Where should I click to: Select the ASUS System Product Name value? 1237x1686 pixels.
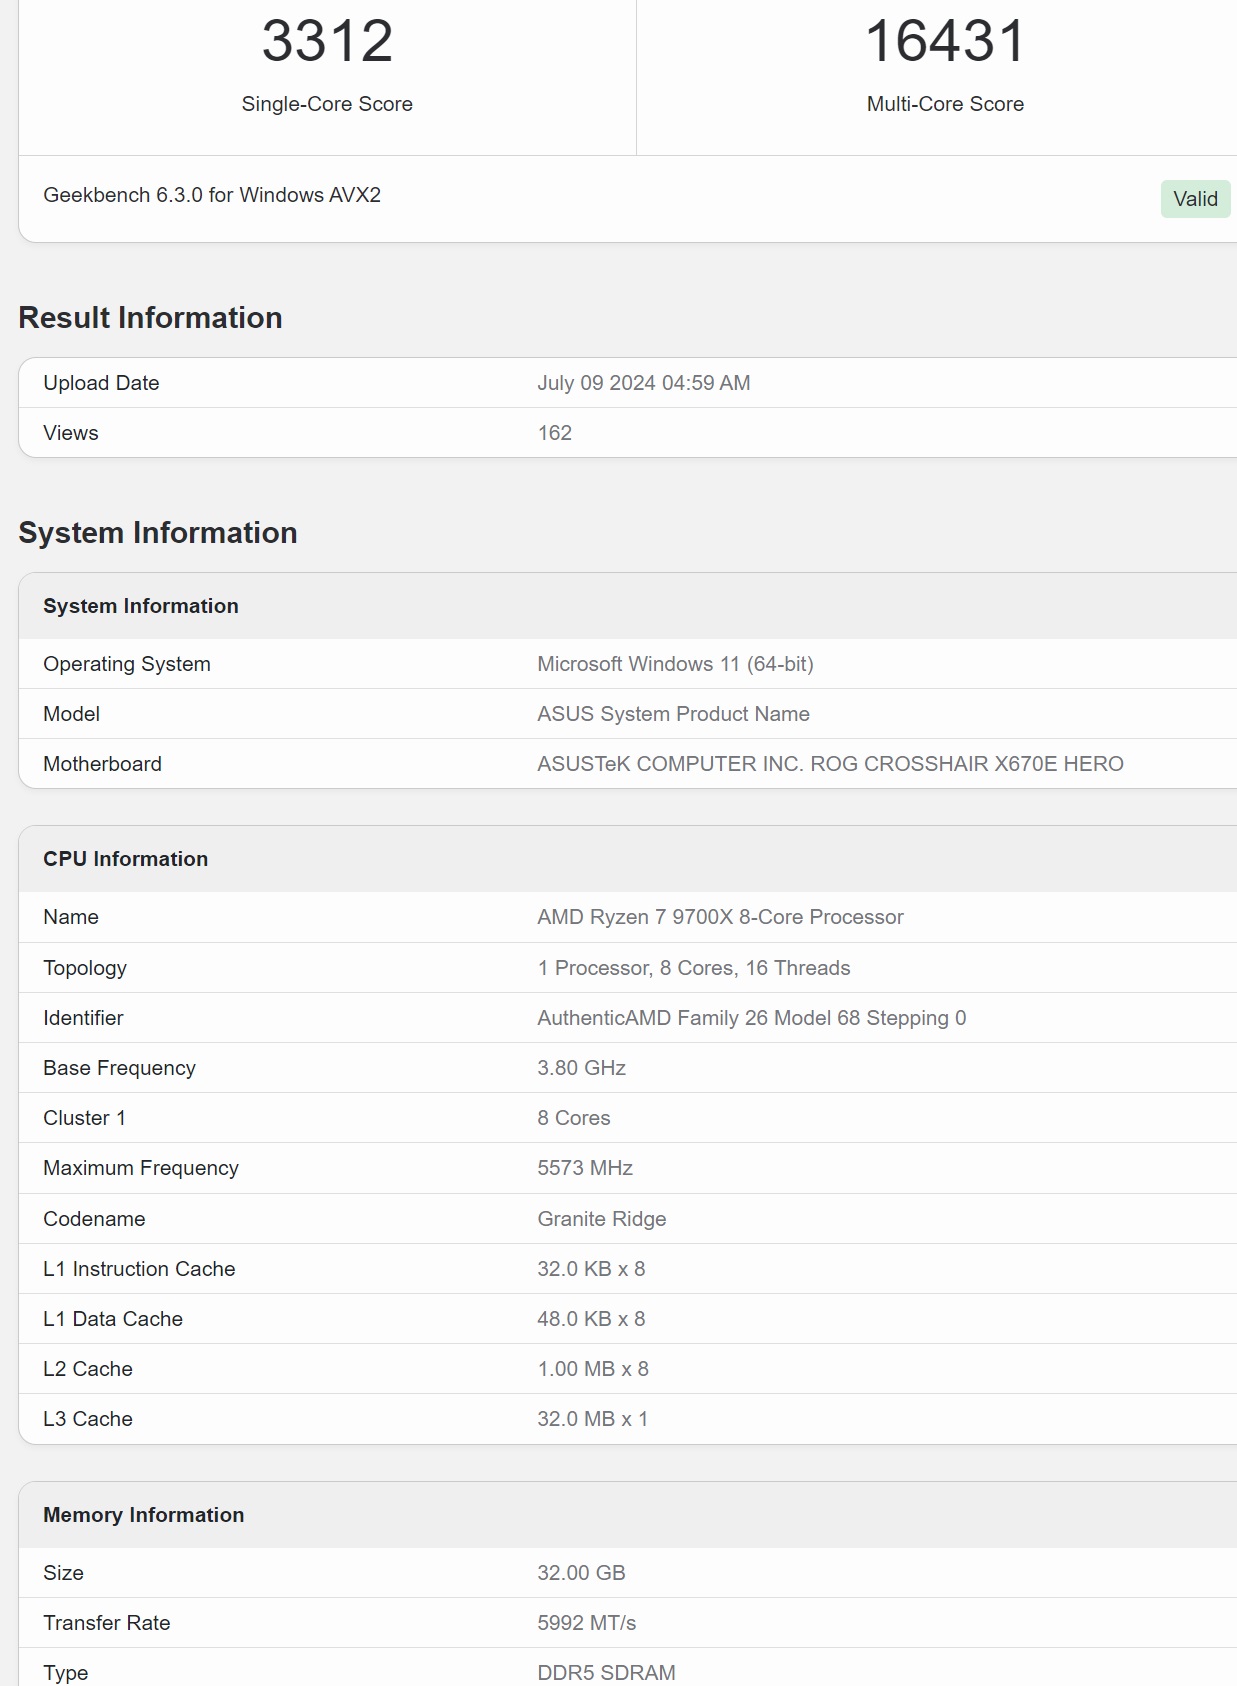pos(673,714)
